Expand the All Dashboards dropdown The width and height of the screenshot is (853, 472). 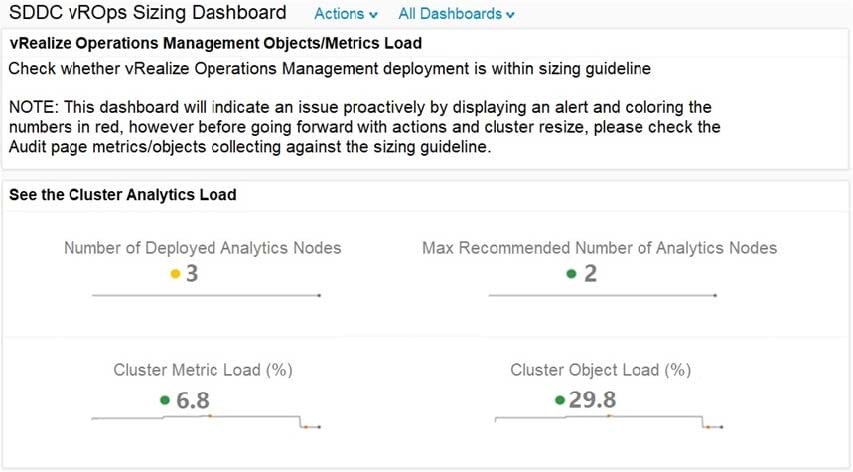[x=456, y=14]
